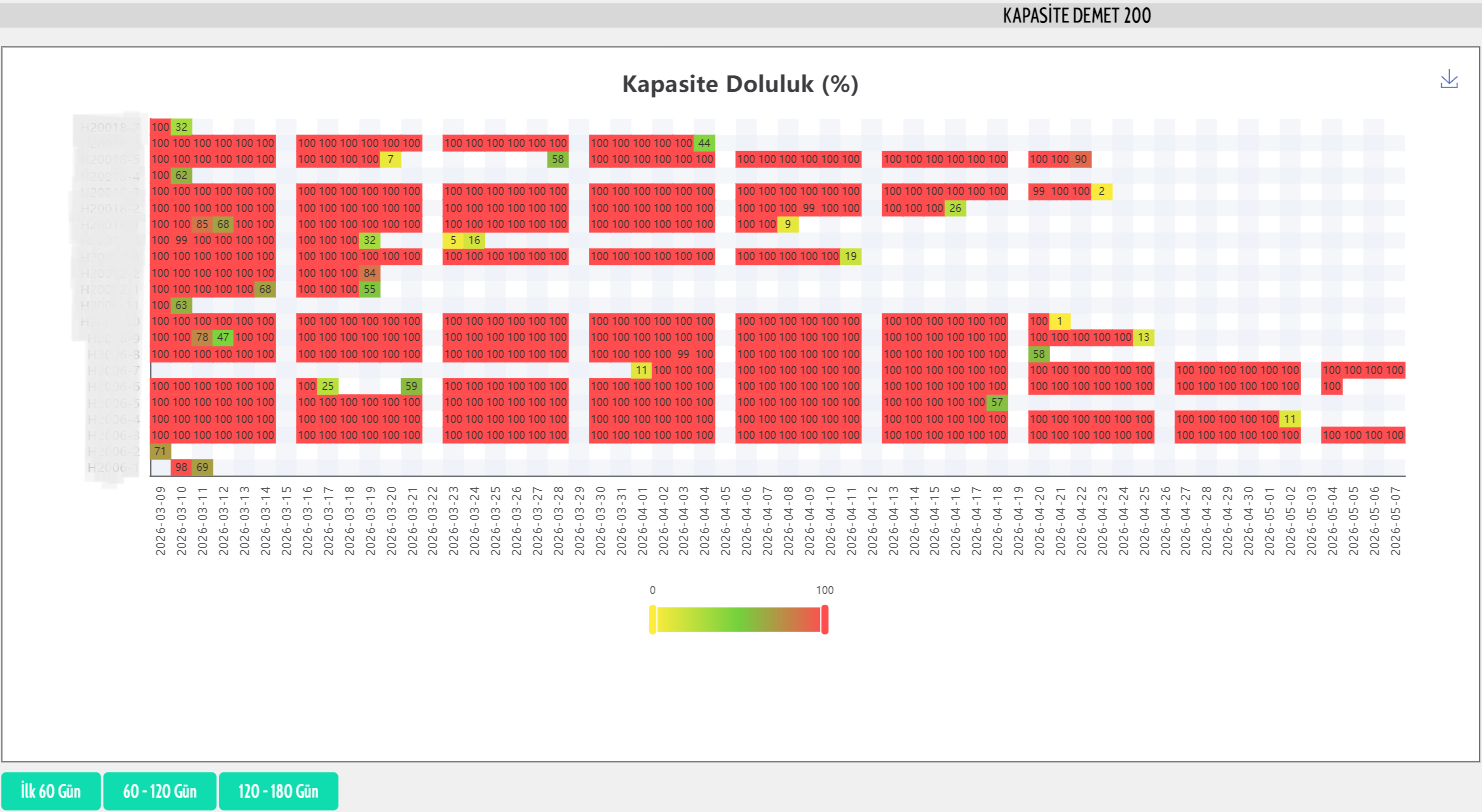Click the minimum handle of color legend

coord(653,620)
